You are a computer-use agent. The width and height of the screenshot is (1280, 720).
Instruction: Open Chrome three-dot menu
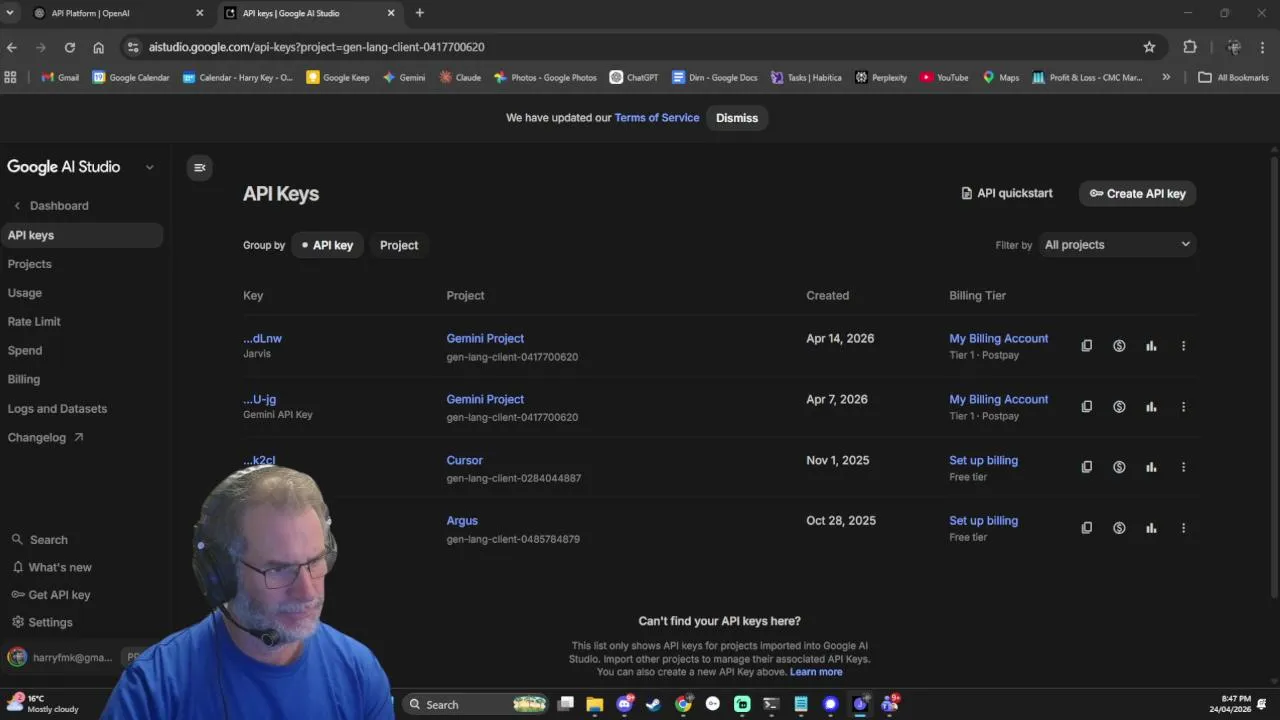point(1262,47)
